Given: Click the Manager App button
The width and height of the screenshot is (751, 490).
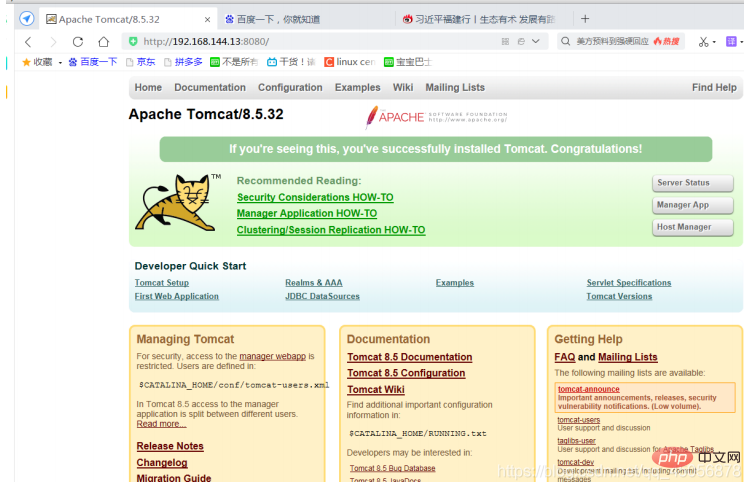Looking at the screenshot, I should pos(693,205).
